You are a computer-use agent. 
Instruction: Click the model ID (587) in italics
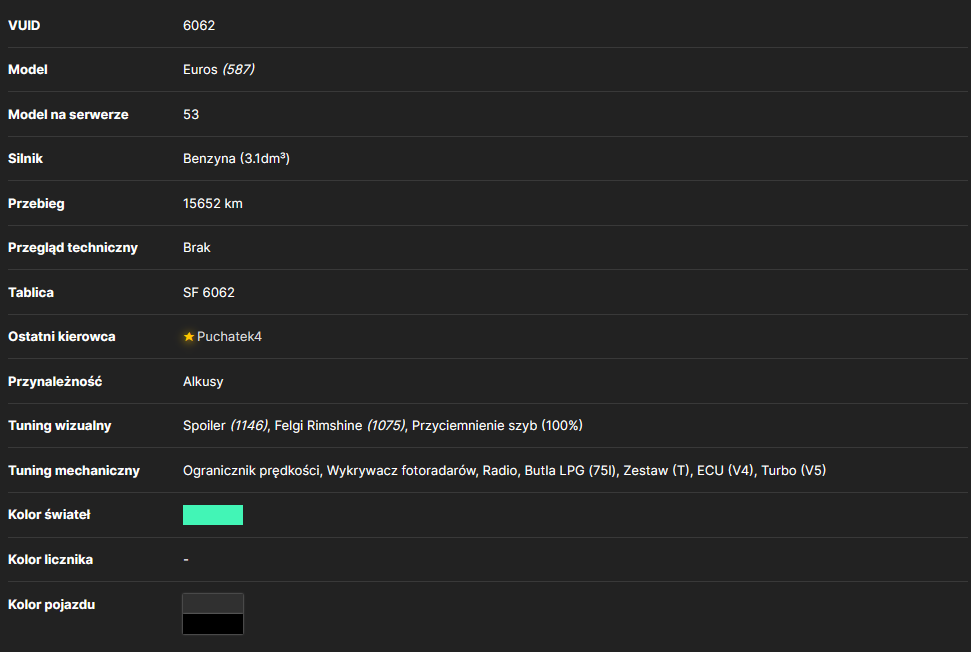[x=238, y=69]
